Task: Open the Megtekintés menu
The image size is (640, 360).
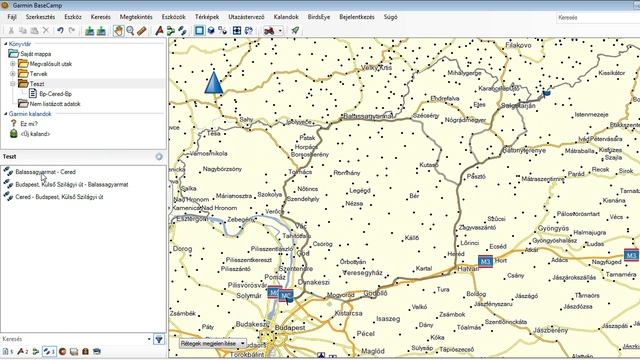Action: 136,17
